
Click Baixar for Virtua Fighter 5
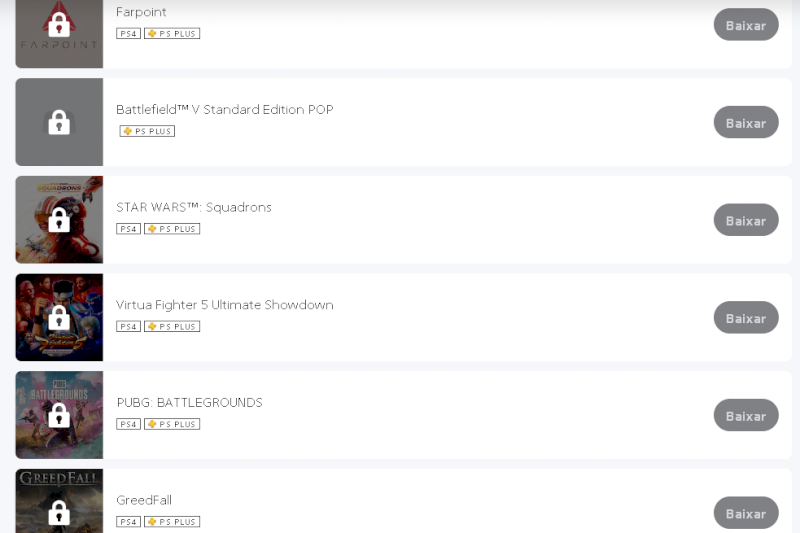(x=746, y=318)
